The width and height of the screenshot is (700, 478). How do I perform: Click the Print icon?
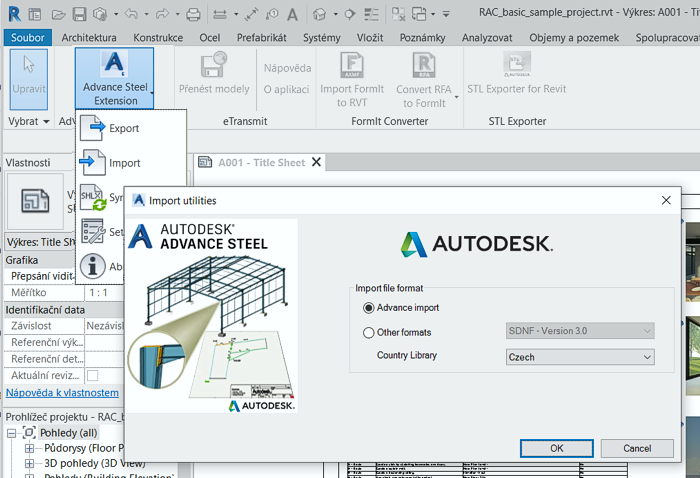(193, 15)
